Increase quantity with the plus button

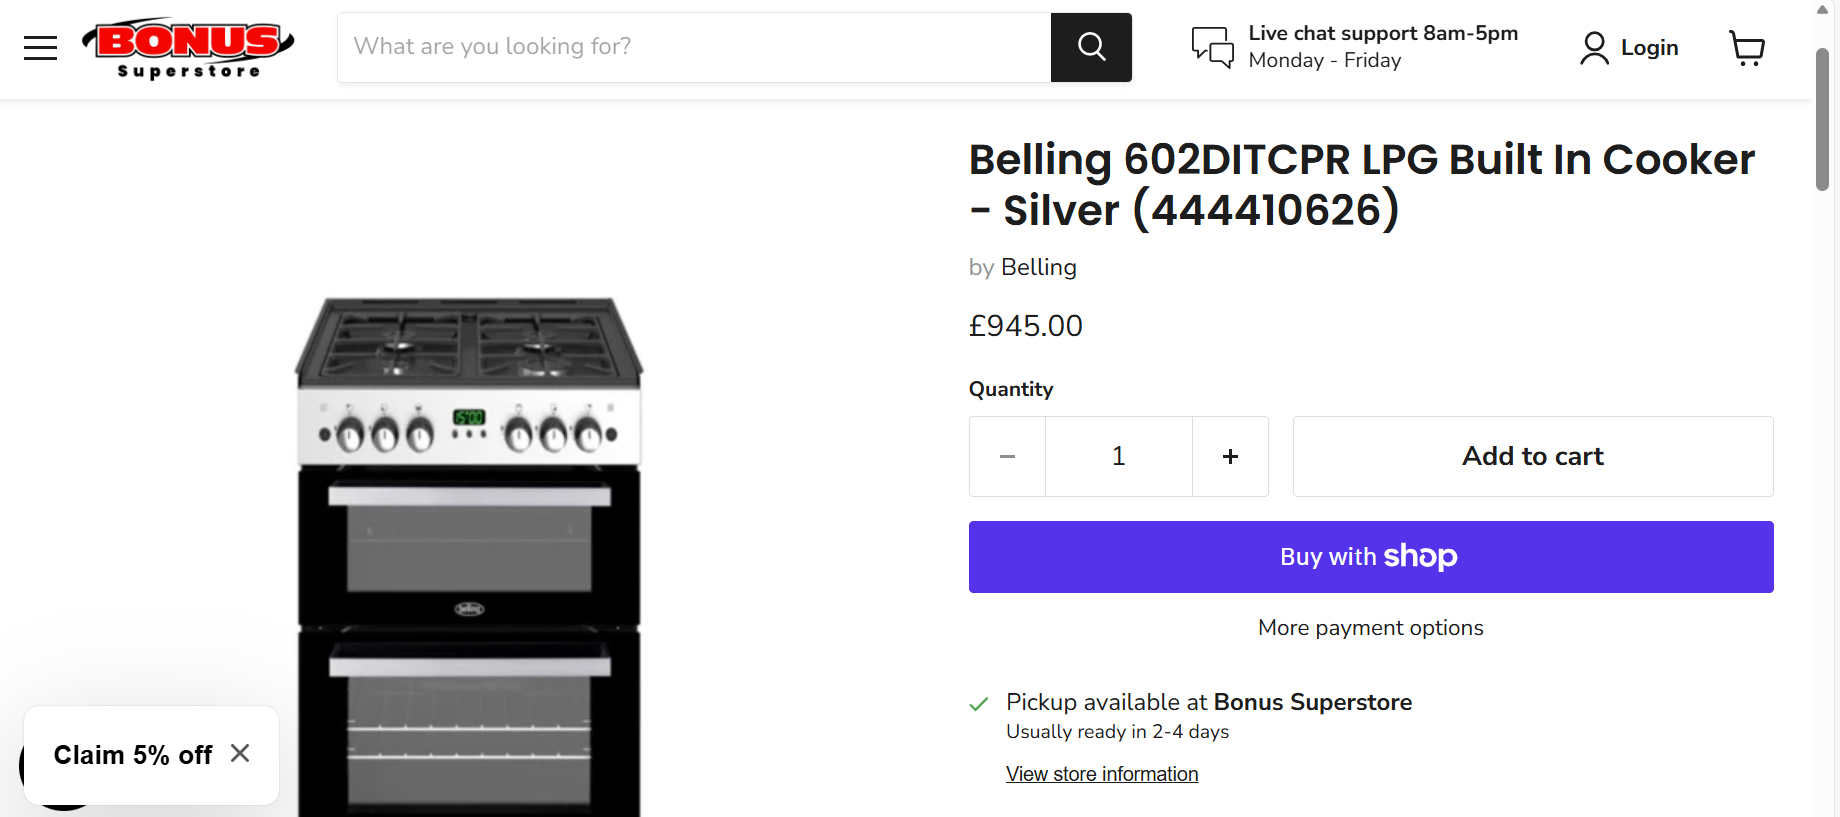[1230, 456]
